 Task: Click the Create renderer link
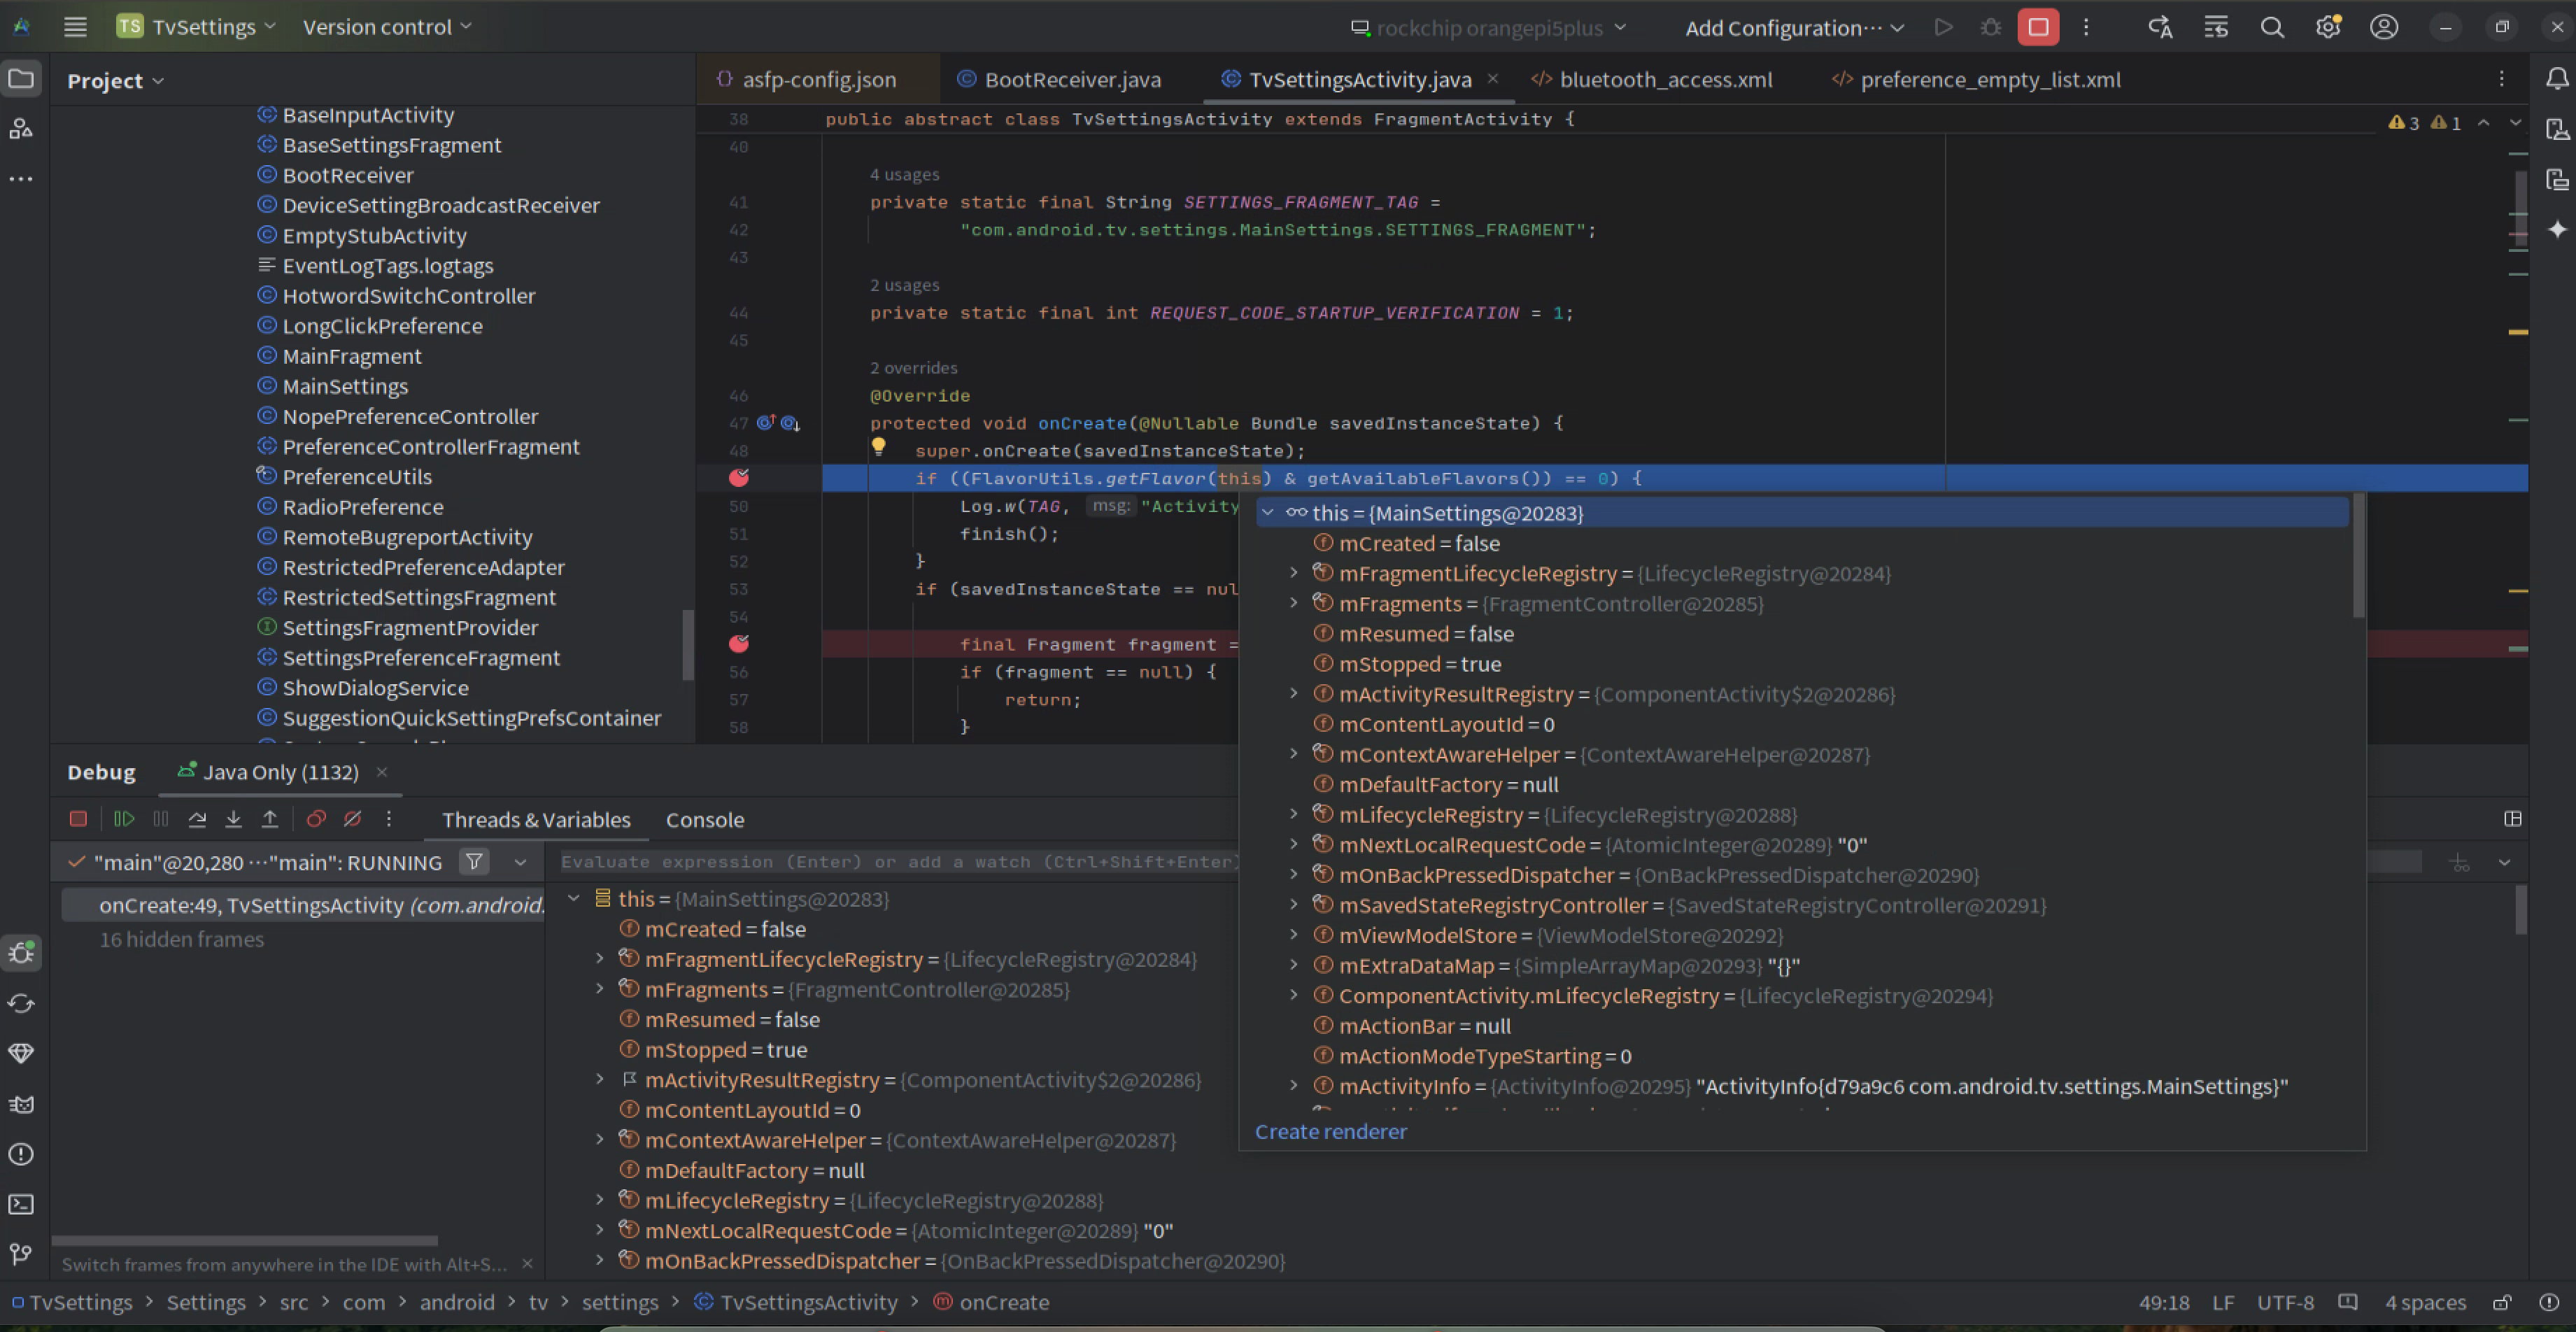coord(1330,1131)
